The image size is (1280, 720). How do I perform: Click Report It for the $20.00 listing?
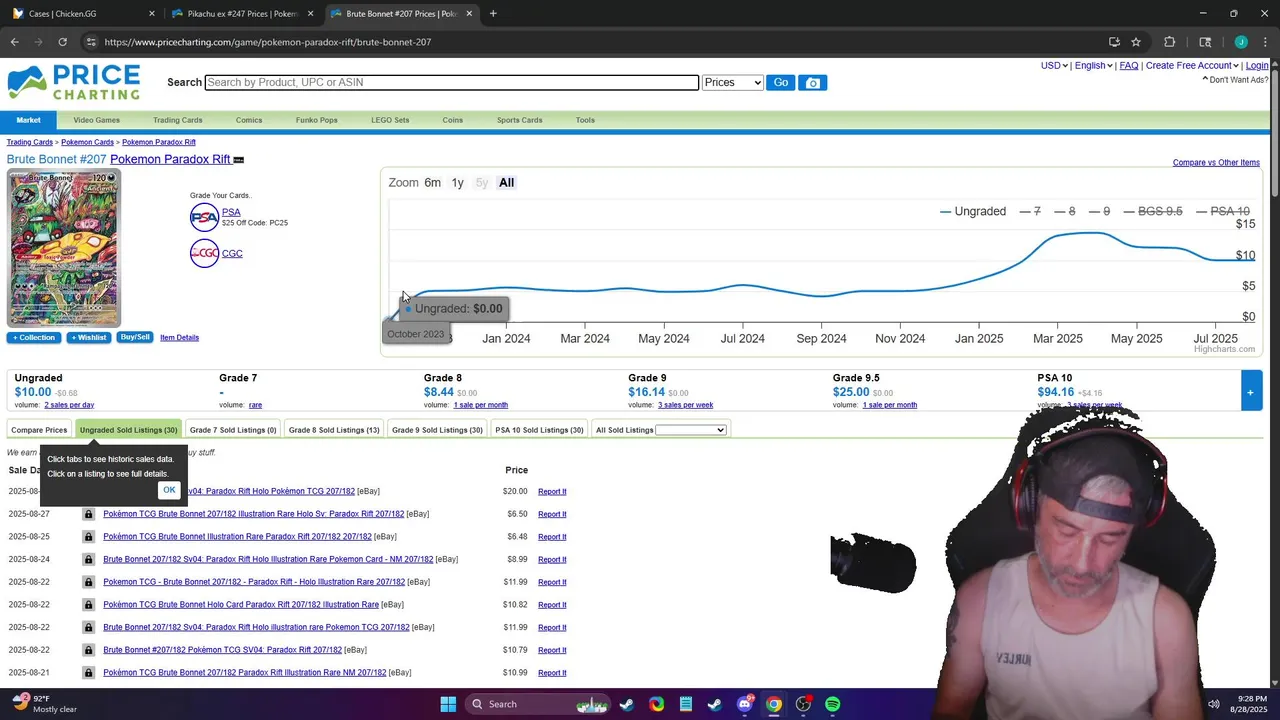pyautogui.click(x=552, y=492)
